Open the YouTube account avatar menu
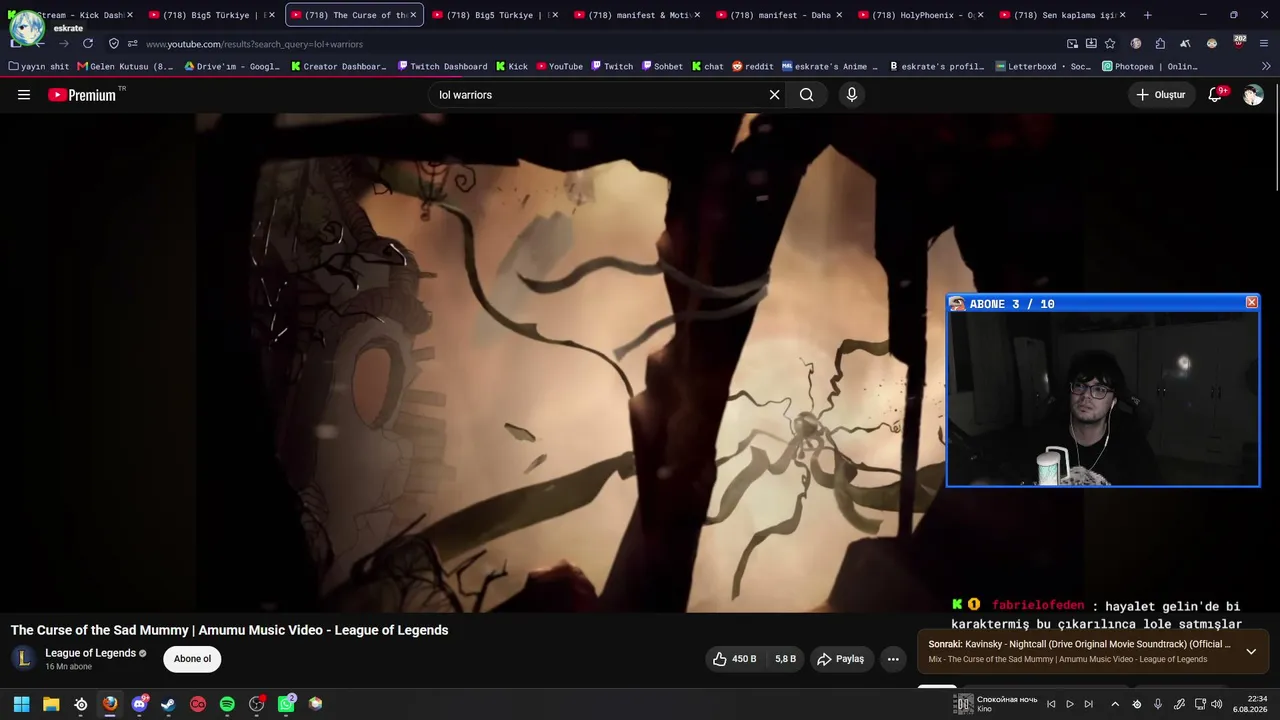Screen dimensions: 1280x720 click(x=1253, y=95)
